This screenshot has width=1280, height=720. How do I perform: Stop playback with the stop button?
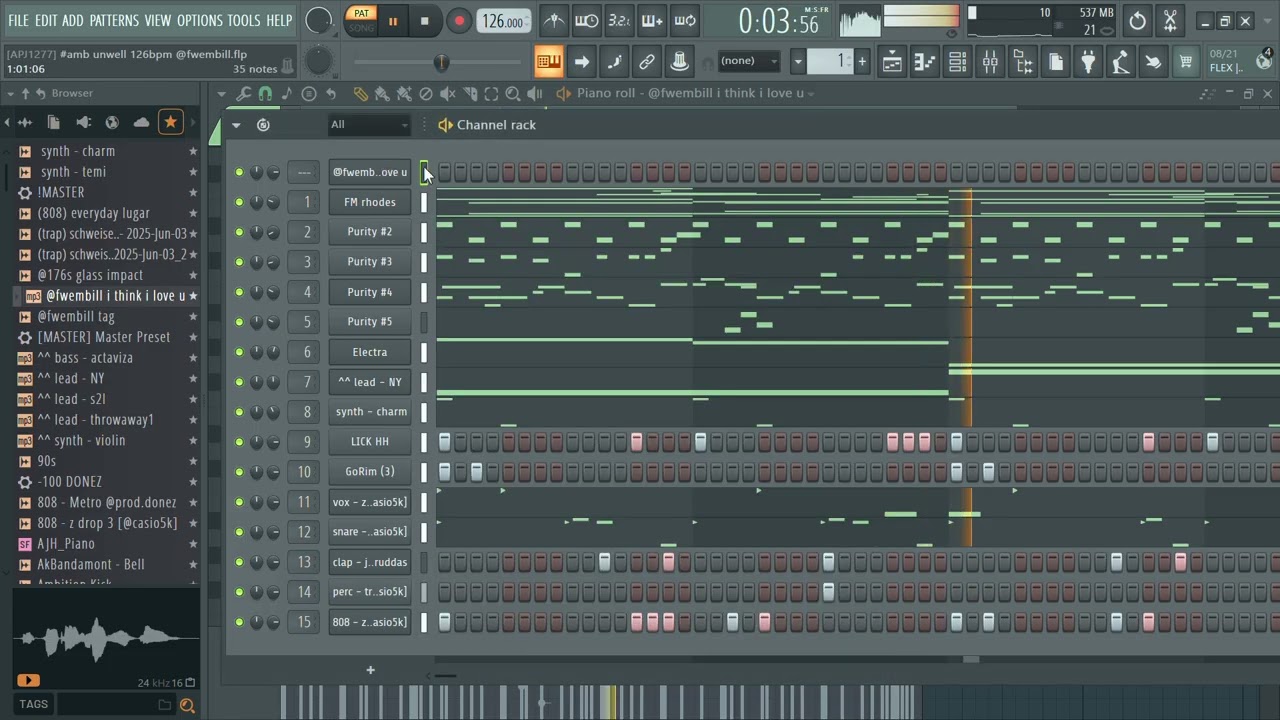[424, 20]
